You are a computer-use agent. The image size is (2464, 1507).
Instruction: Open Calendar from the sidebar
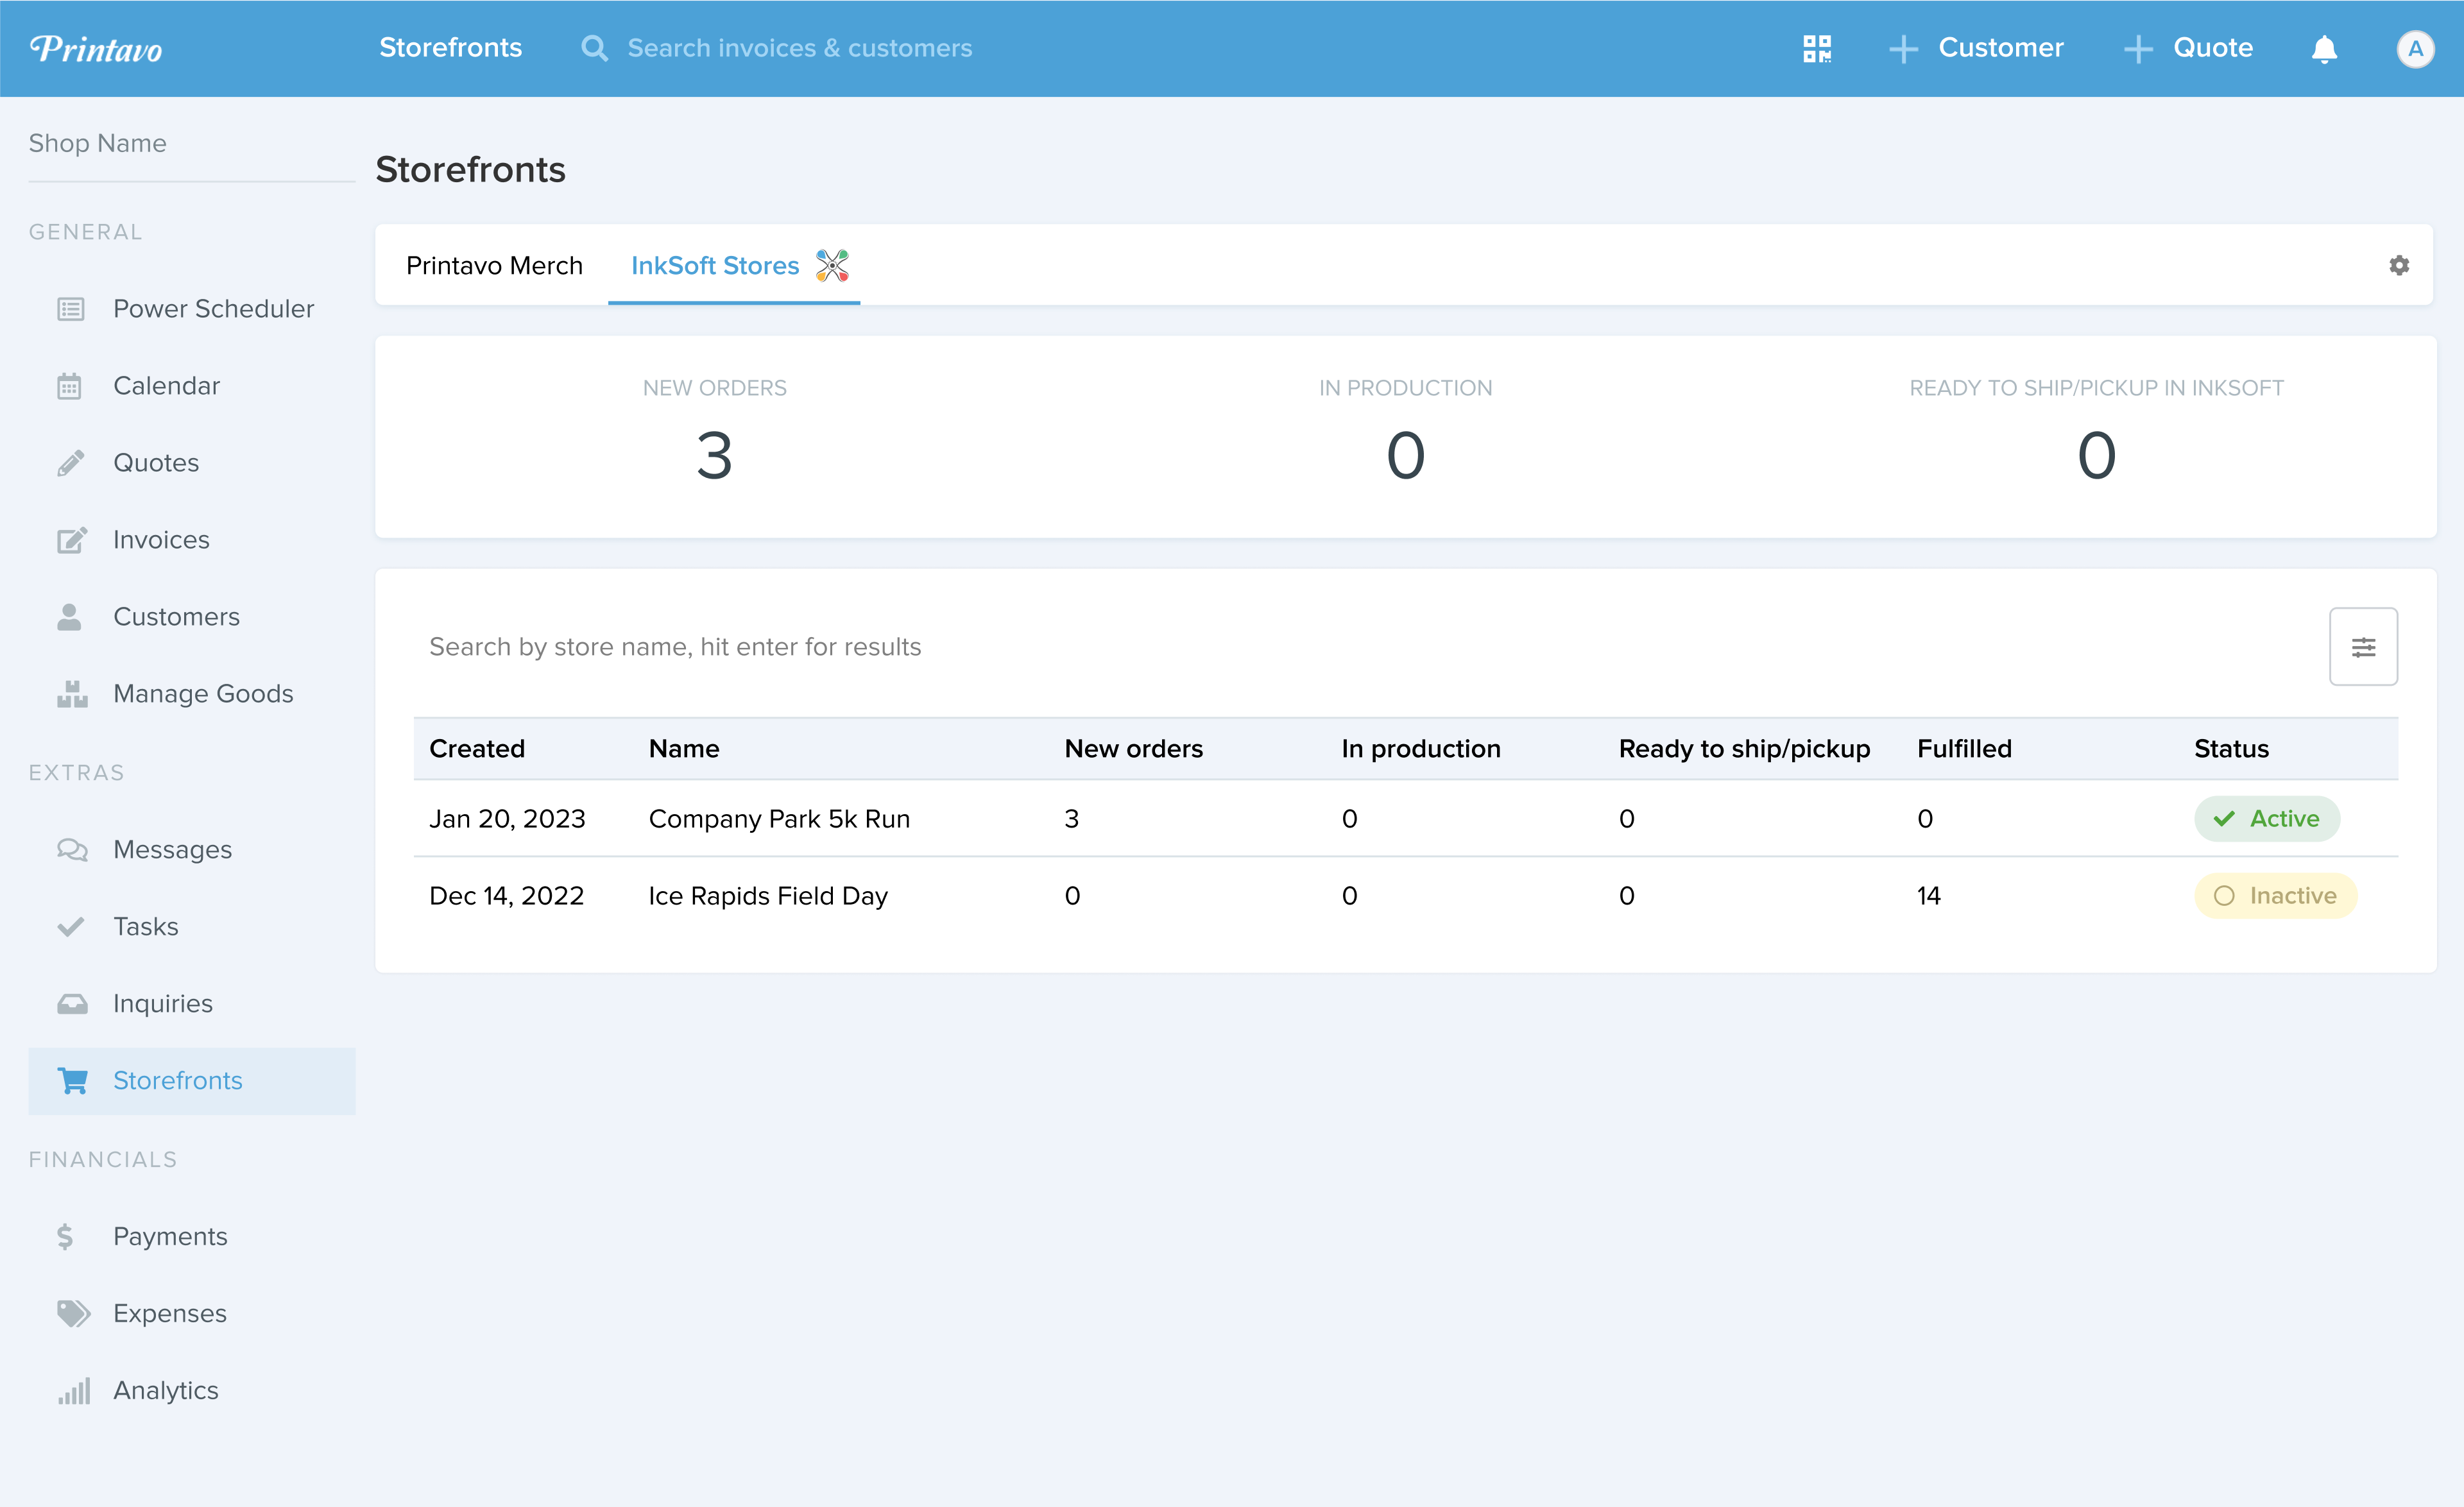click(x=166, y=386)
